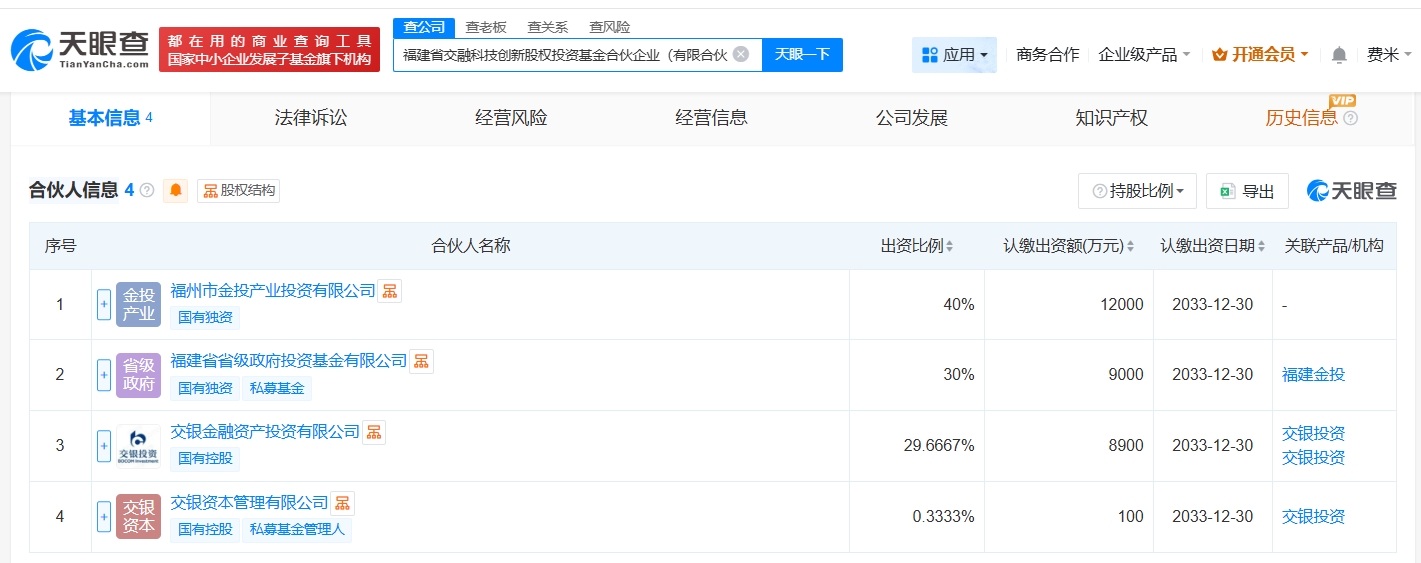This screenshot has width=1421, height=563.
Task: Clear the search box with the X icon
Action: click(740, 54)
